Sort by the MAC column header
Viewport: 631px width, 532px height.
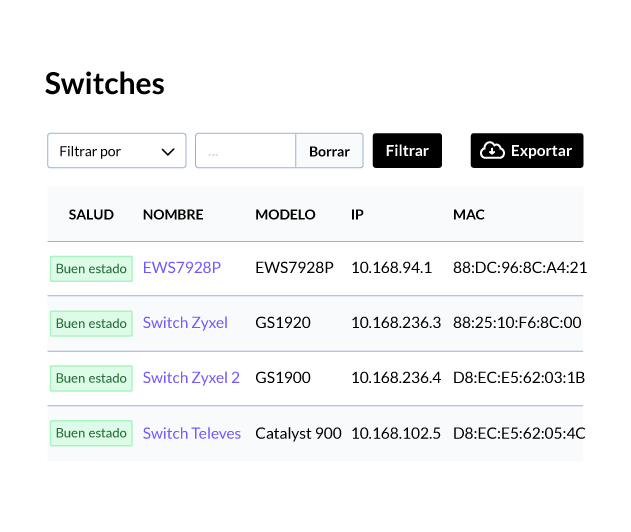click(x=469, y=214)
